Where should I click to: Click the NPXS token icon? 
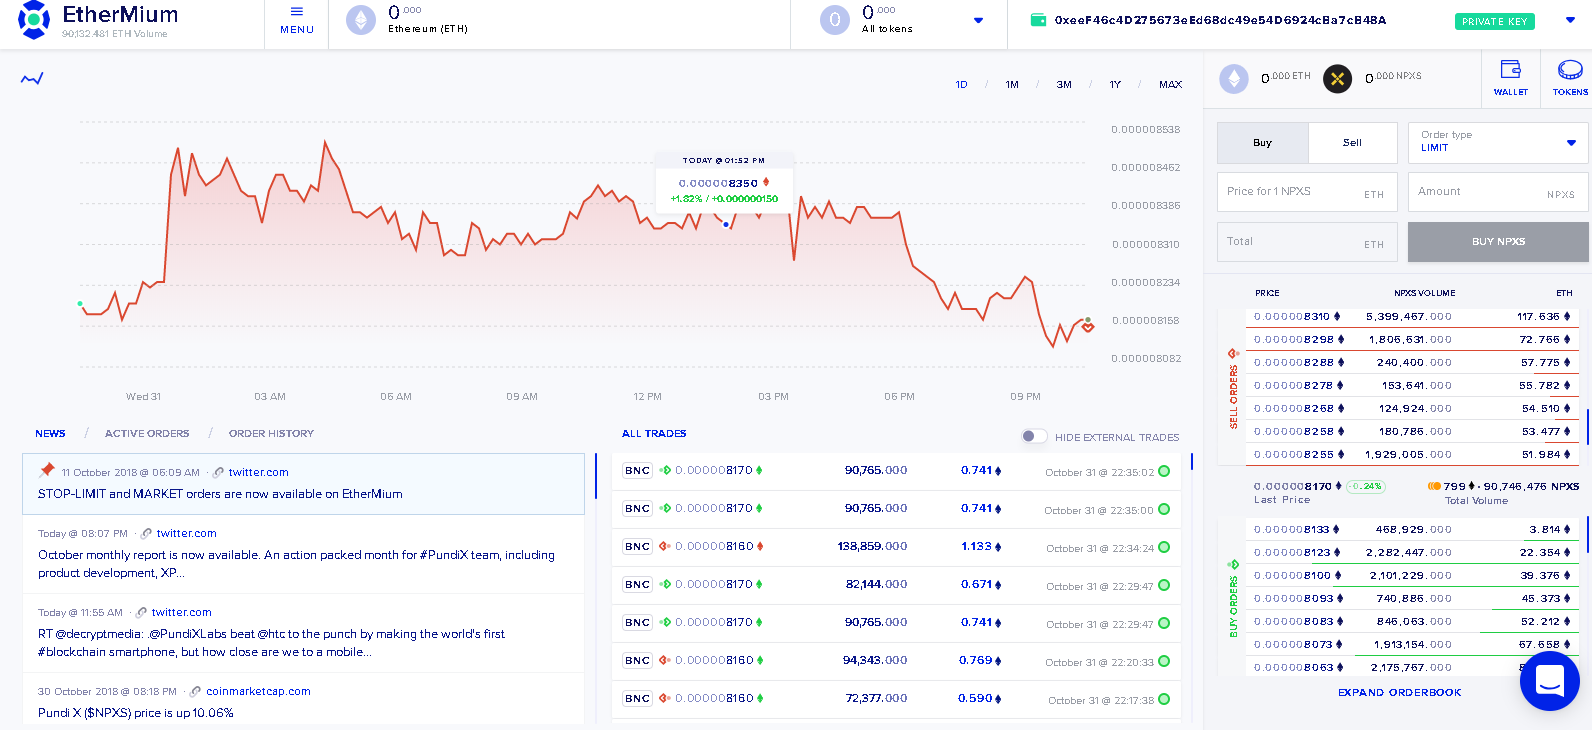point(1338,78)
